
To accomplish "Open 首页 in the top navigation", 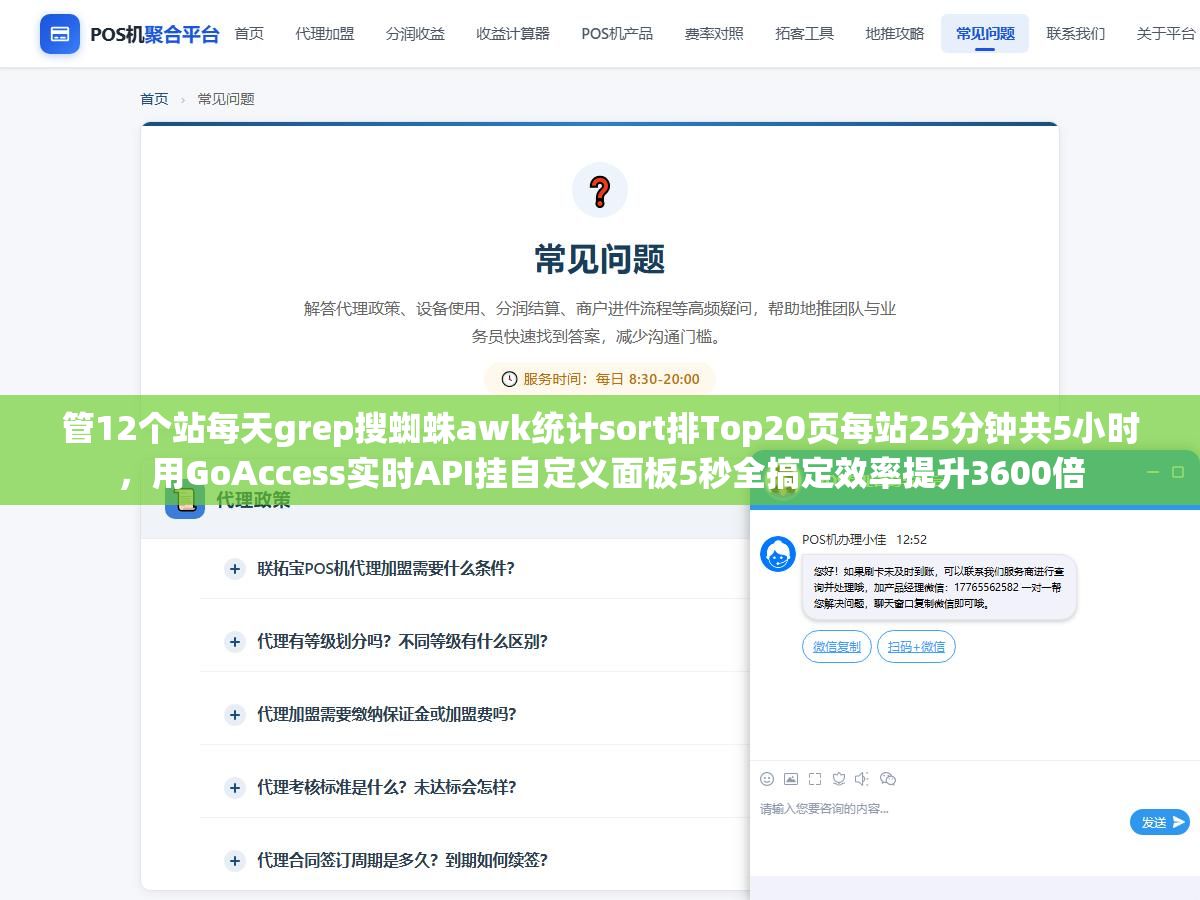I will [x=249, y=34].
